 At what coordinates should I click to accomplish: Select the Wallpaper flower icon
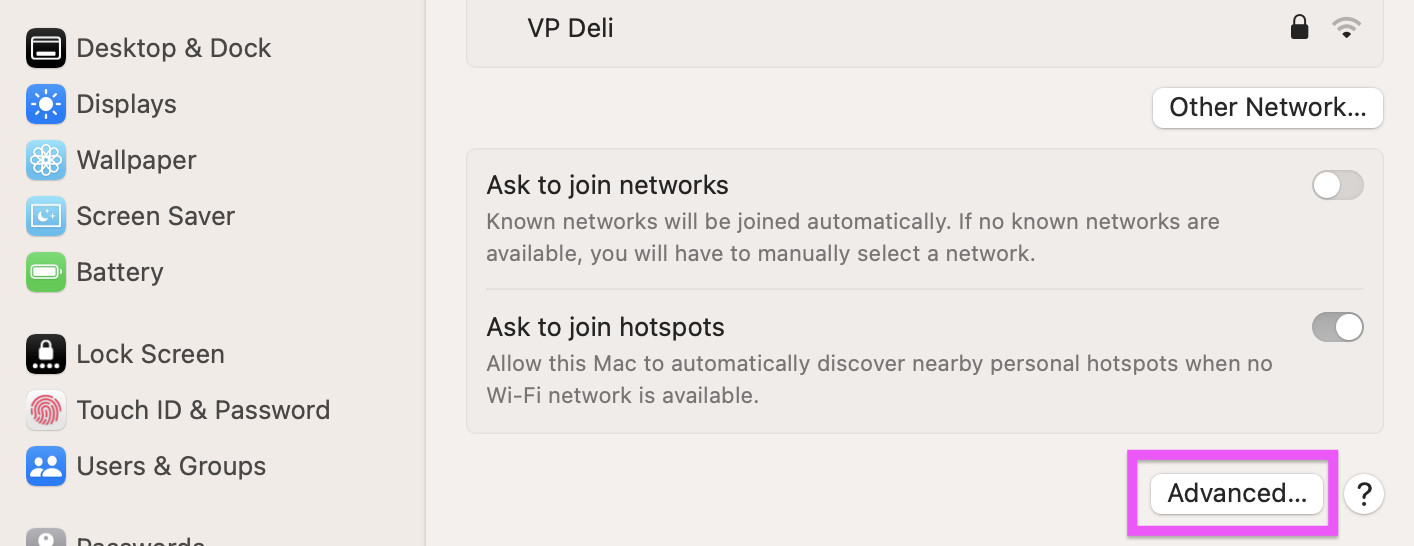pos(46,160)
